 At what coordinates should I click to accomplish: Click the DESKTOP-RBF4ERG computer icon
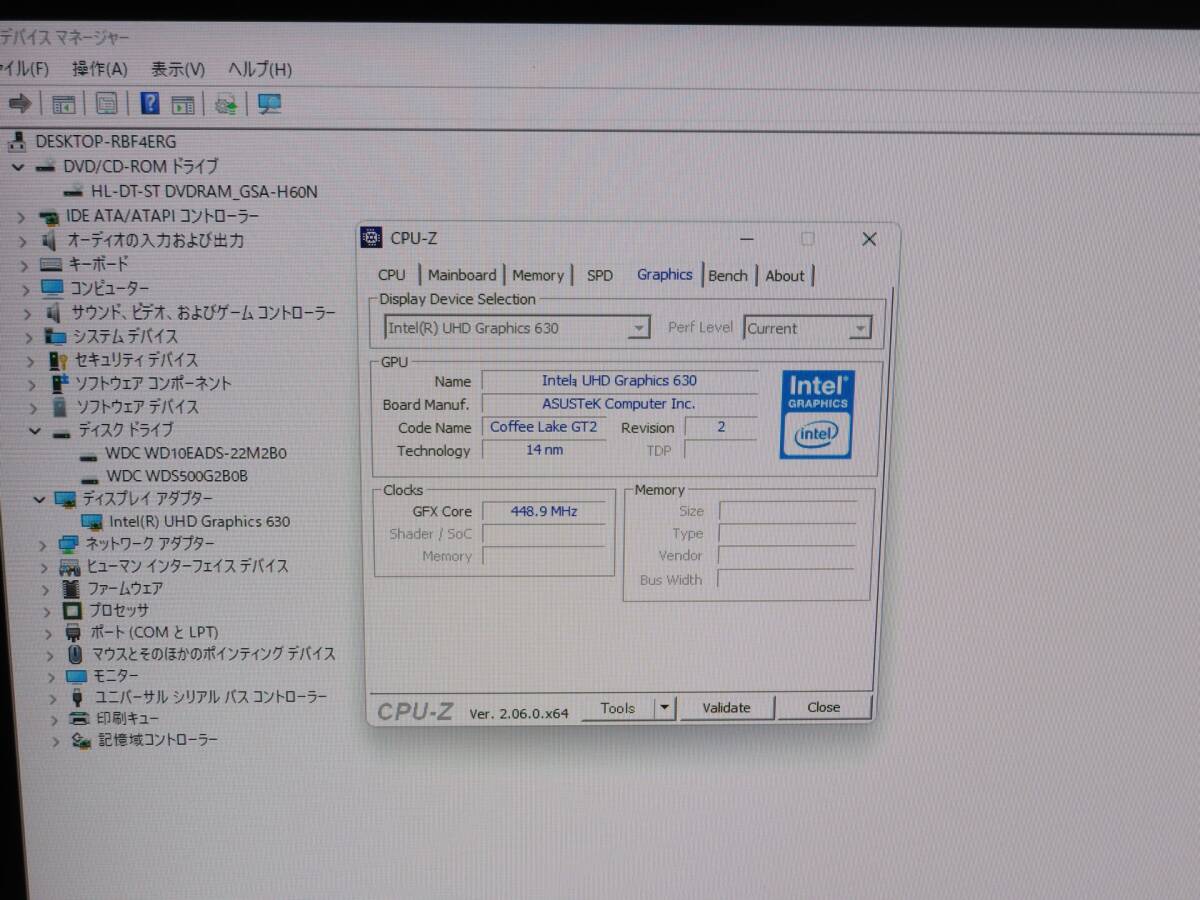[17, 141]
